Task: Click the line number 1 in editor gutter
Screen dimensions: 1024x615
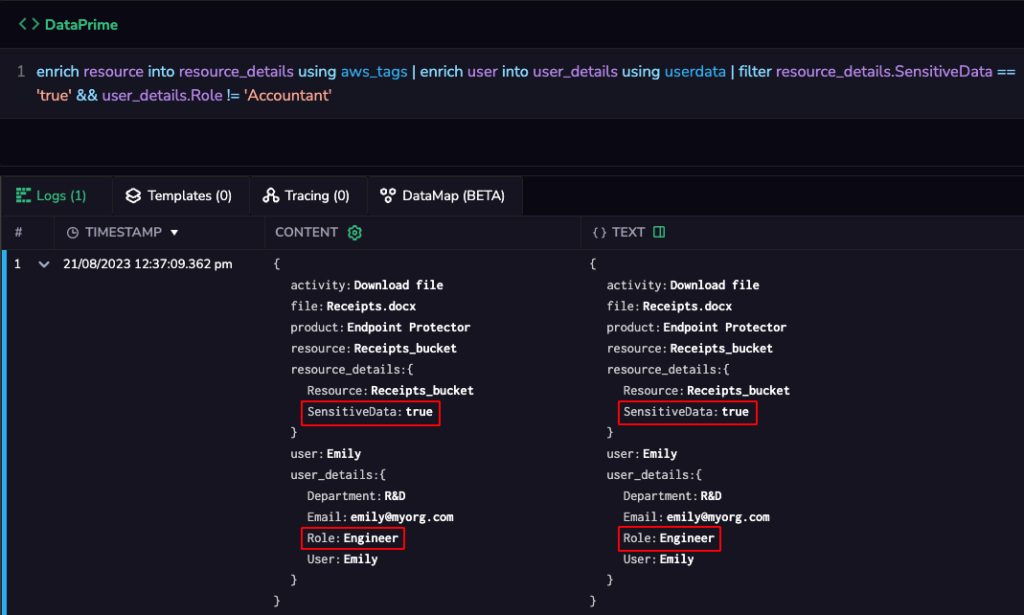Action: point(21,72)
